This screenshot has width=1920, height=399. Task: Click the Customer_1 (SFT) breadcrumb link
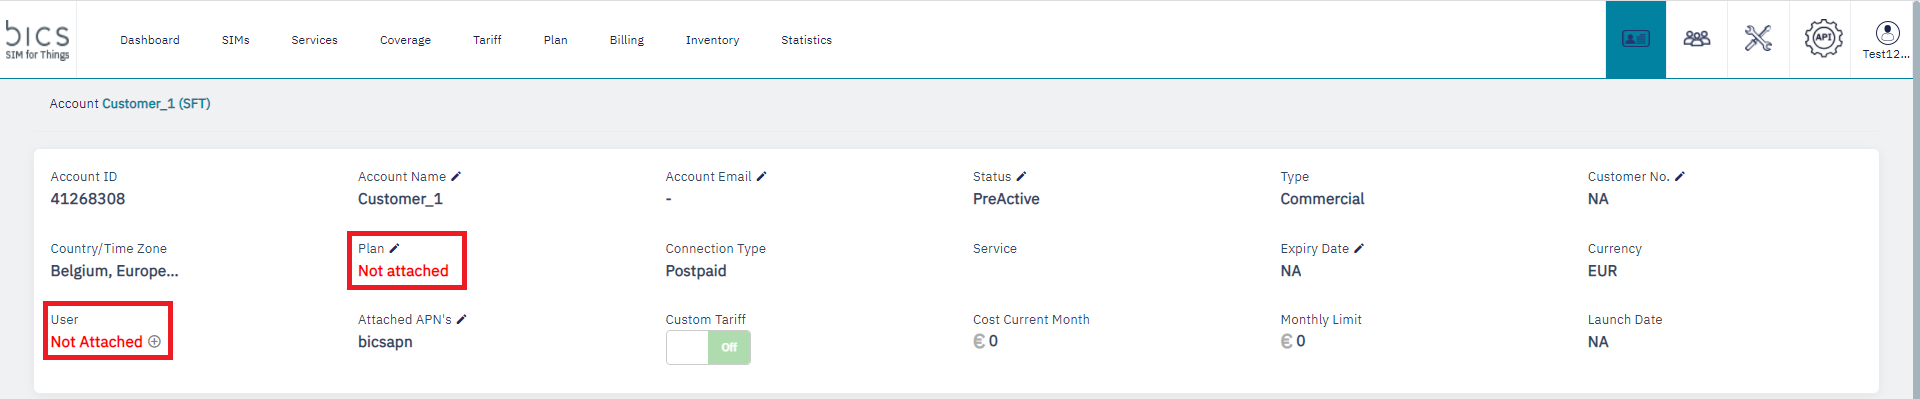pyautogui.click(x=156, y=104)
